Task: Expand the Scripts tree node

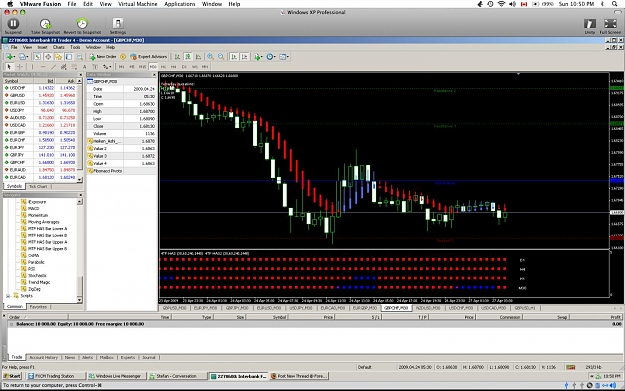Action: point(8,296)
